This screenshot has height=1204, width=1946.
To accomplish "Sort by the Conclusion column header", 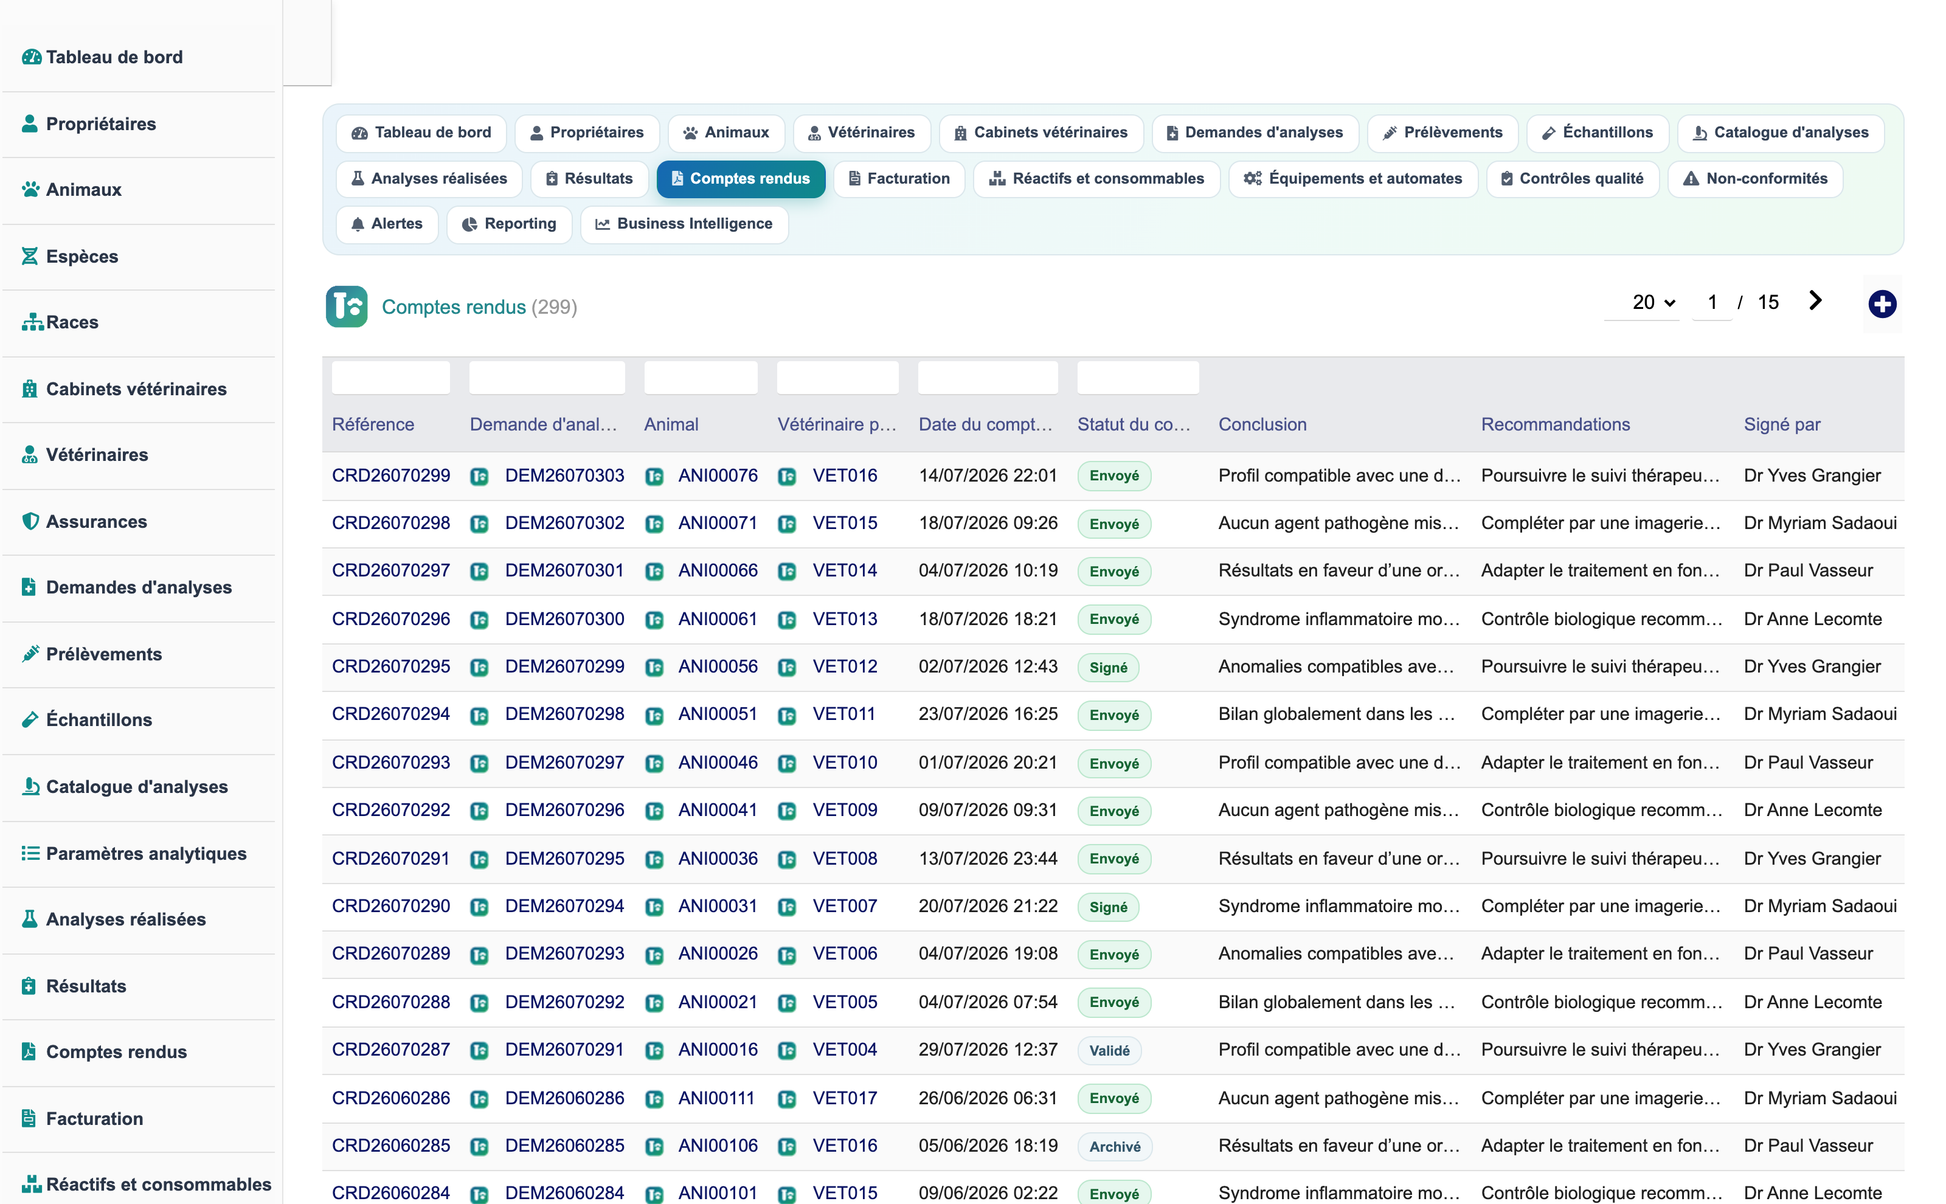I will (1262, 425).
